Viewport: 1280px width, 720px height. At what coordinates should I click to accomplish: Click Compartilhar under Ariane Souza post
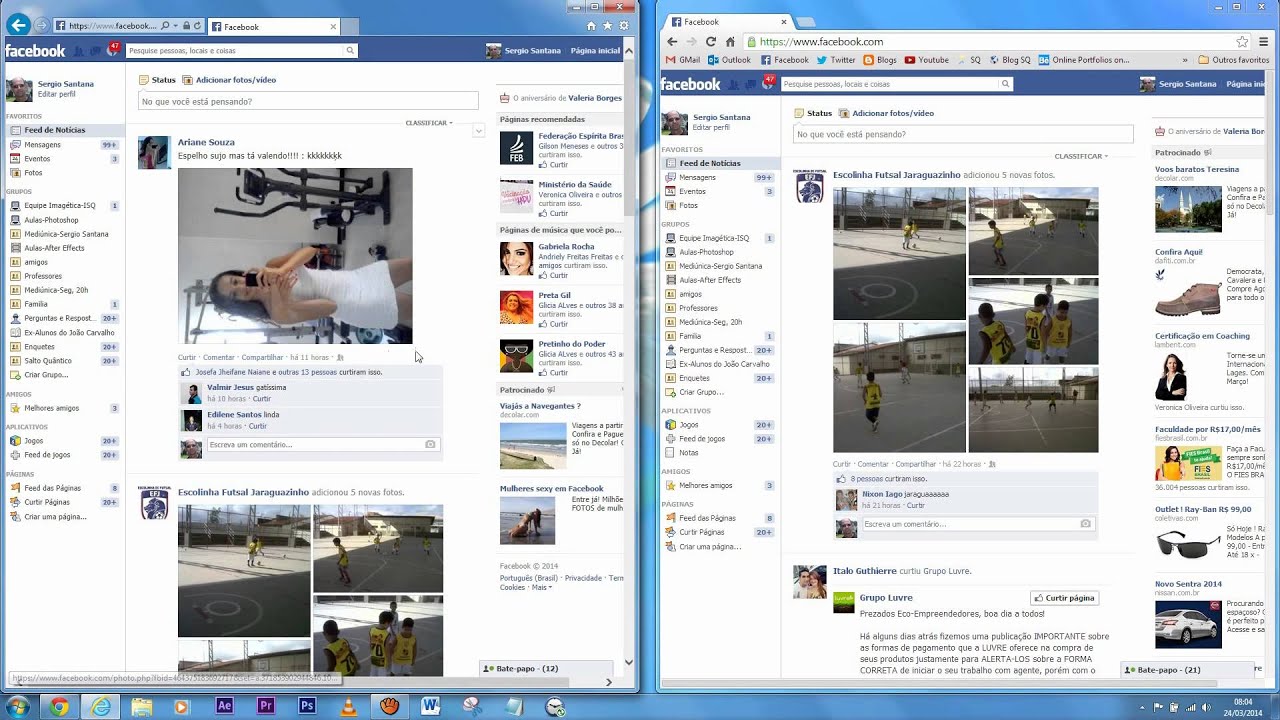pos(262,357)
